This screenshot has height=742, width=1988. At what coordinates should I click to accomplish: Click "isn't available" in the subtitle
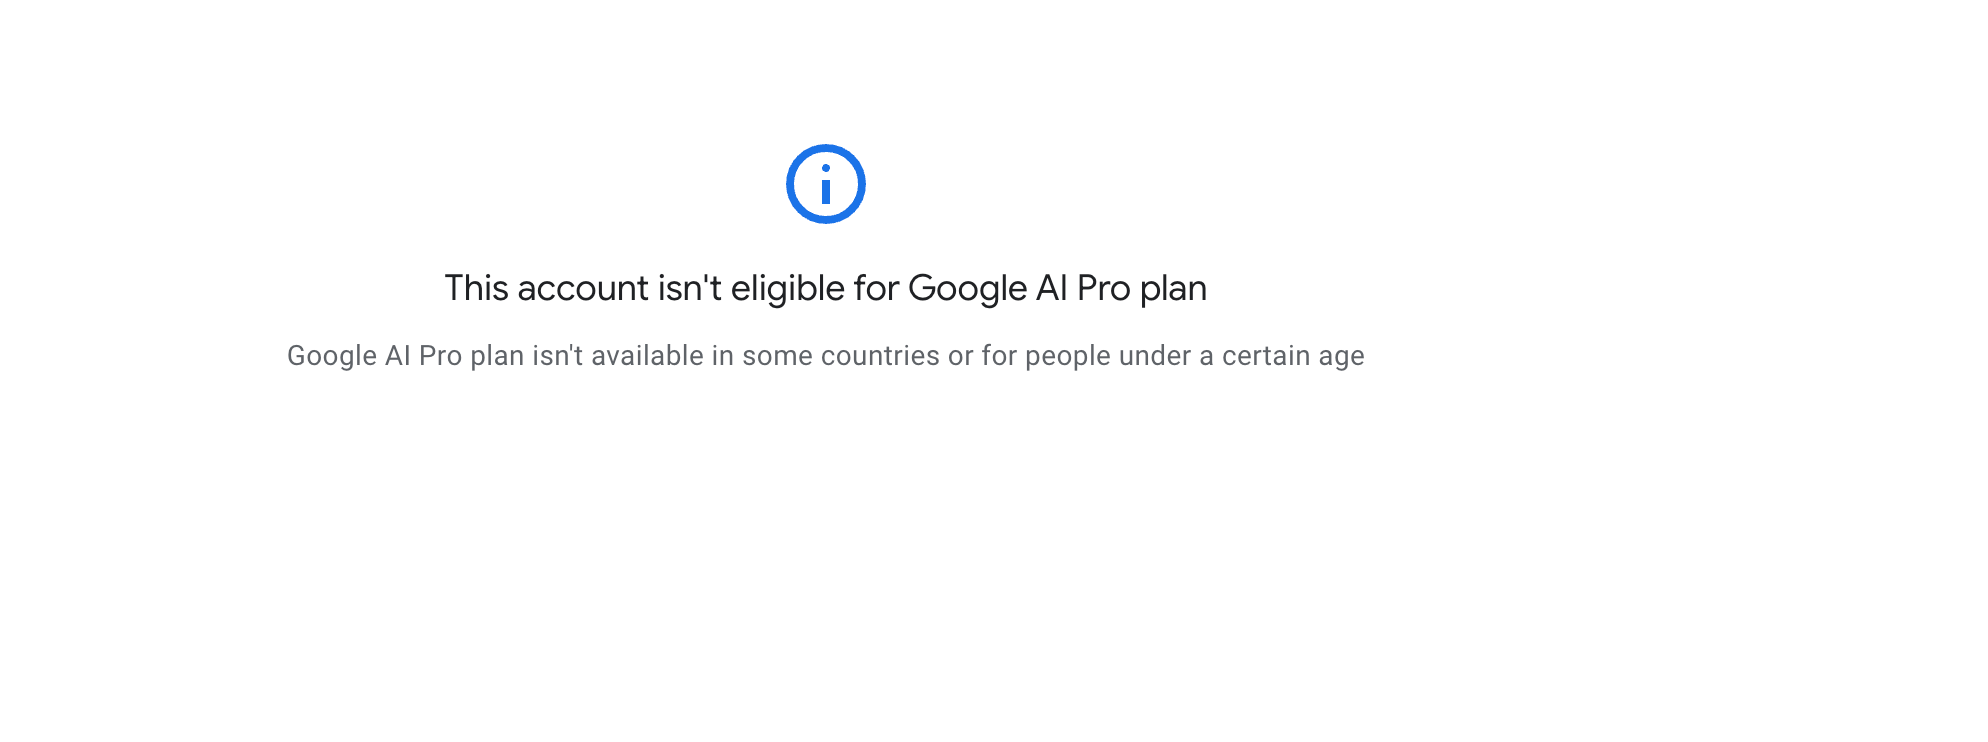(618, 356)
